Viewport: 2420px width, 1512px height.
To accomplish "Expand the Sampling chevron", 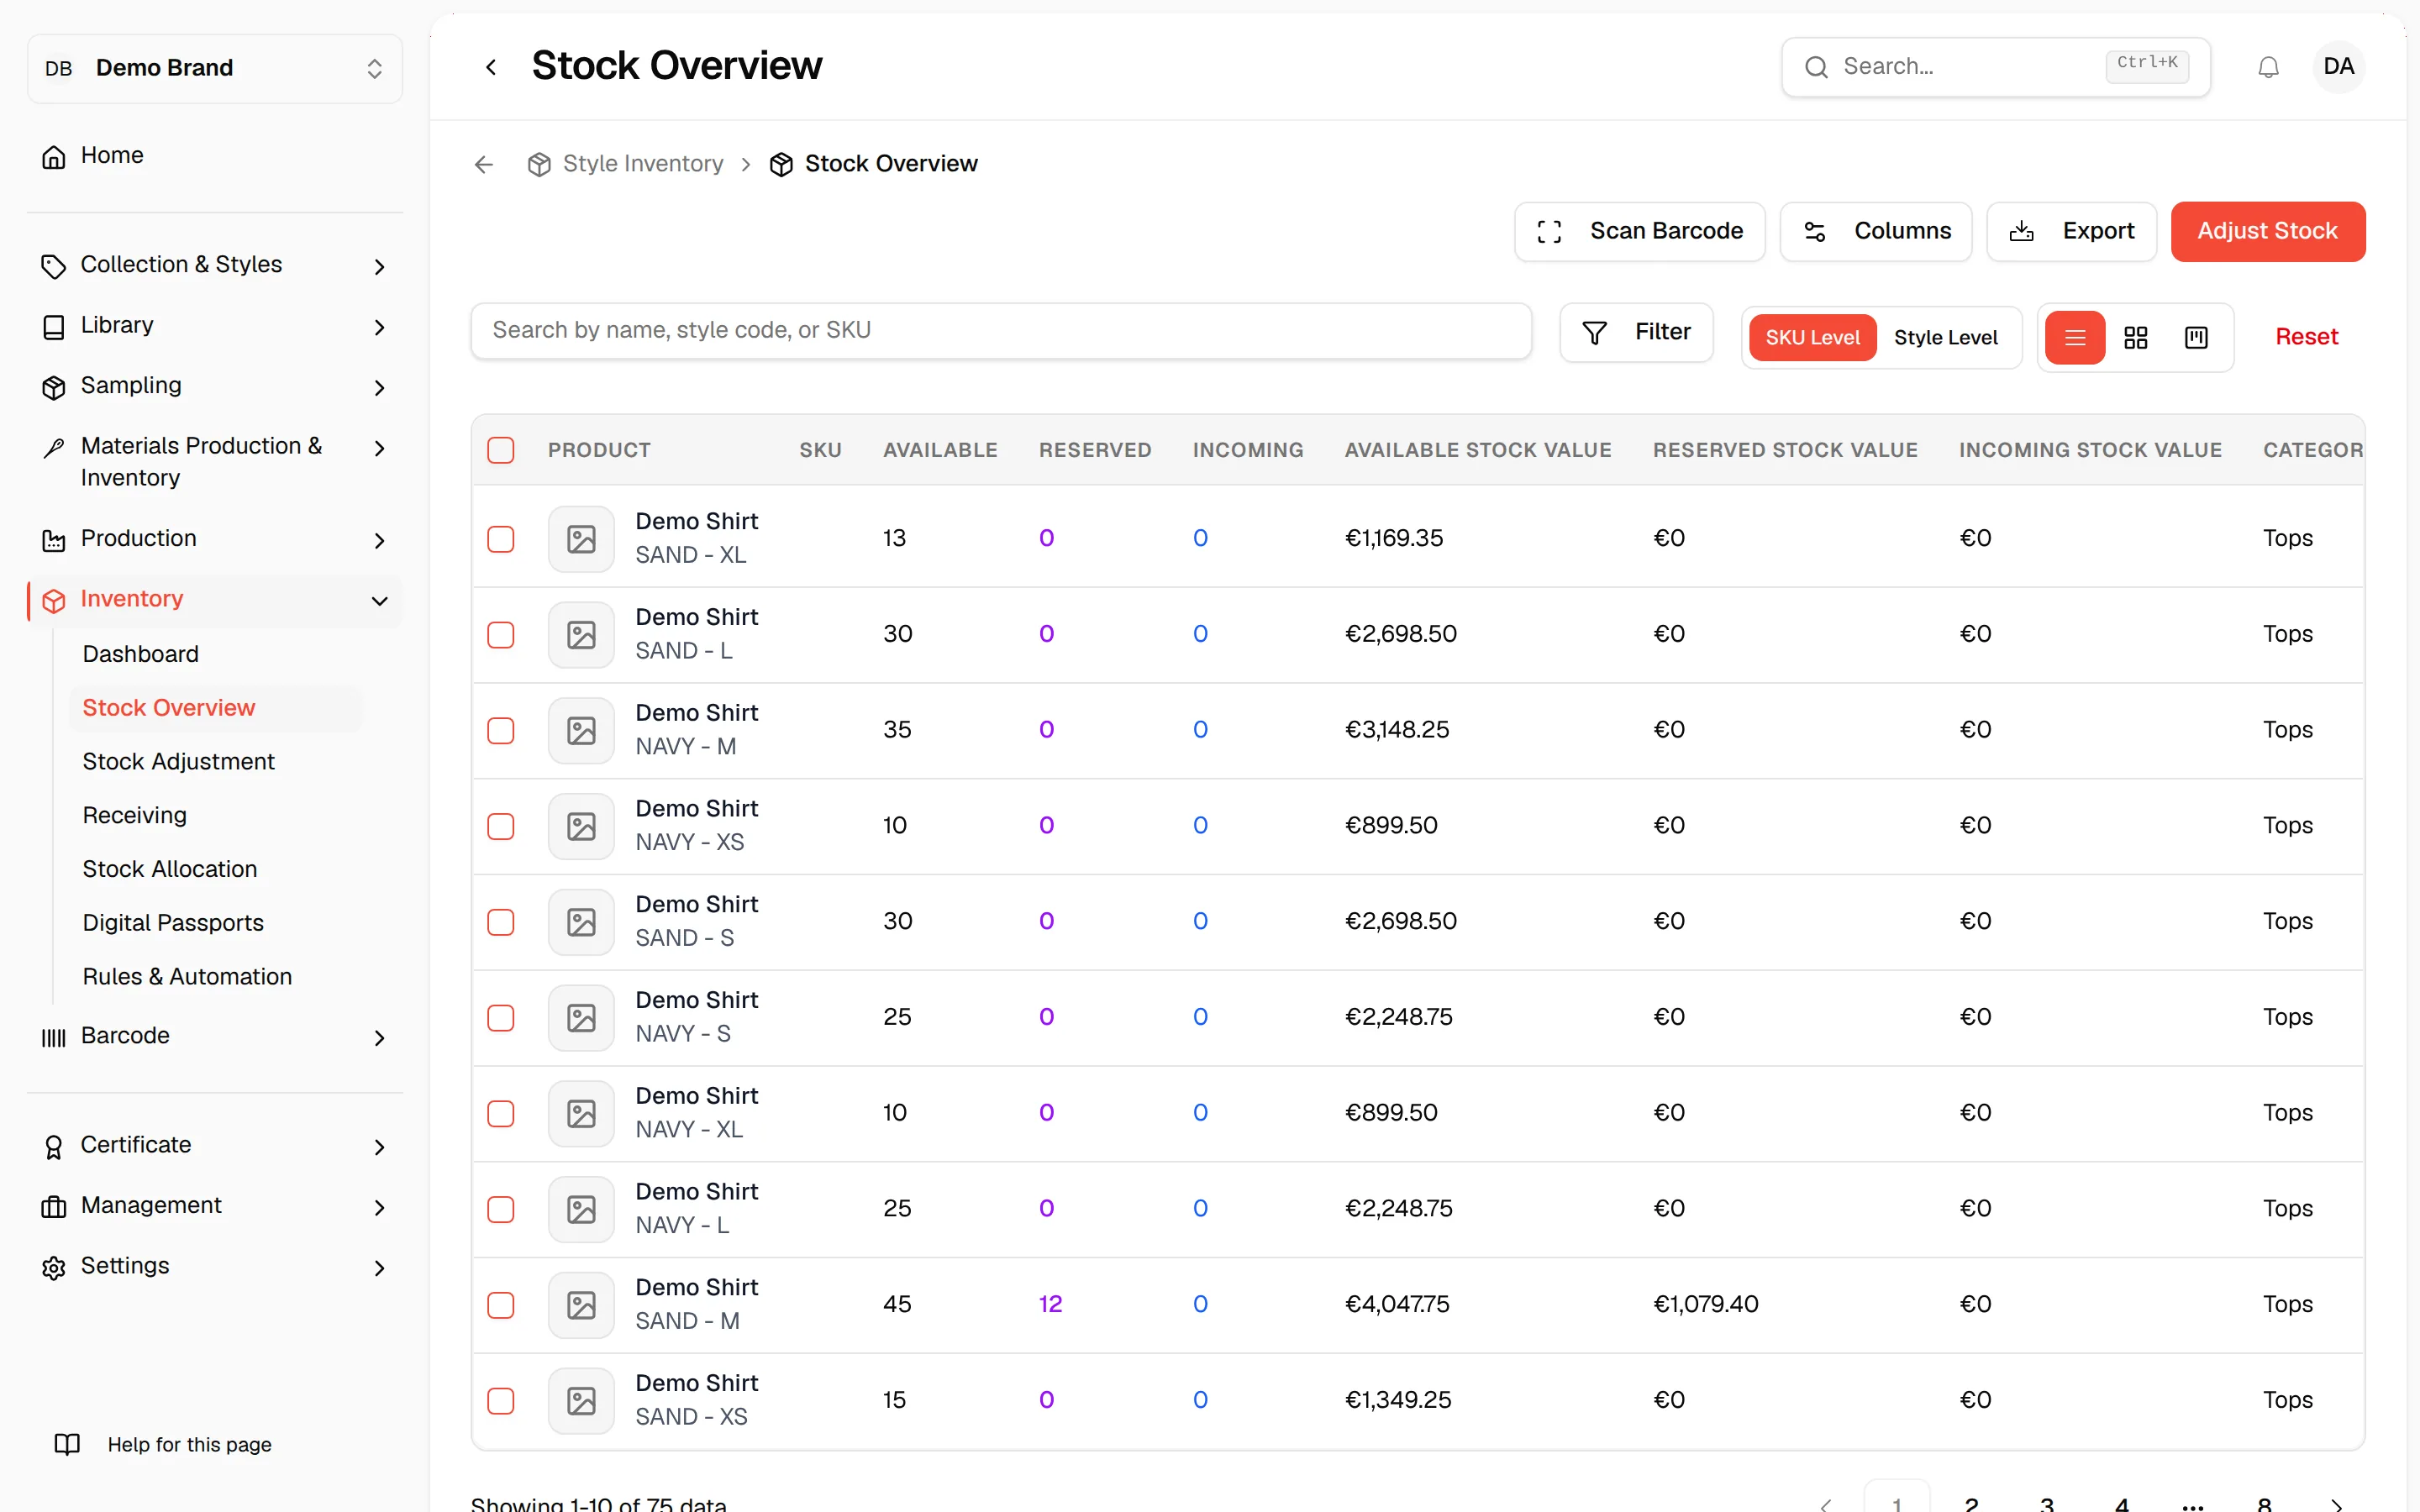I will coord(379,387).
